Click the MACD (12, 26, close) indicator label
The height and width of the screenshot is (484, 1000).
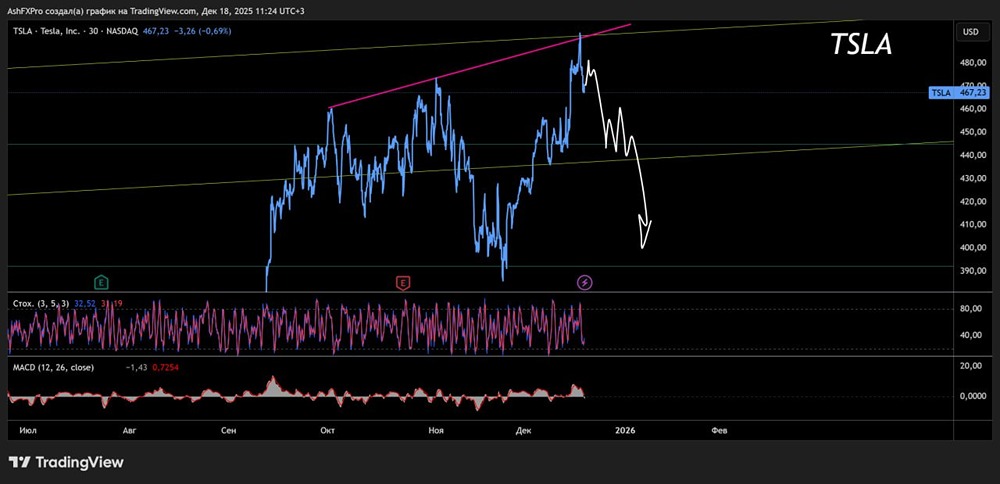point(54,368)
